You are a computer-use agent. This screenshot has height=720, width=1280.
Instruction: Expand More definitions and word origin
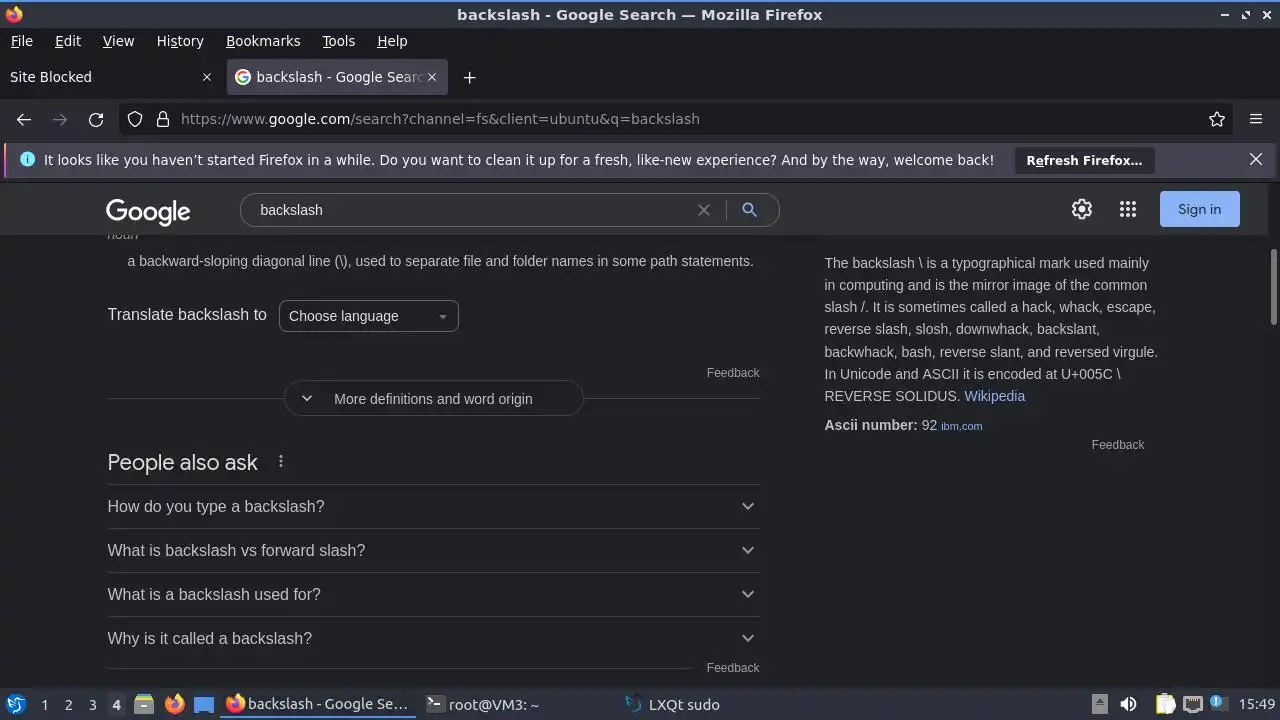[x=433, y=398]
